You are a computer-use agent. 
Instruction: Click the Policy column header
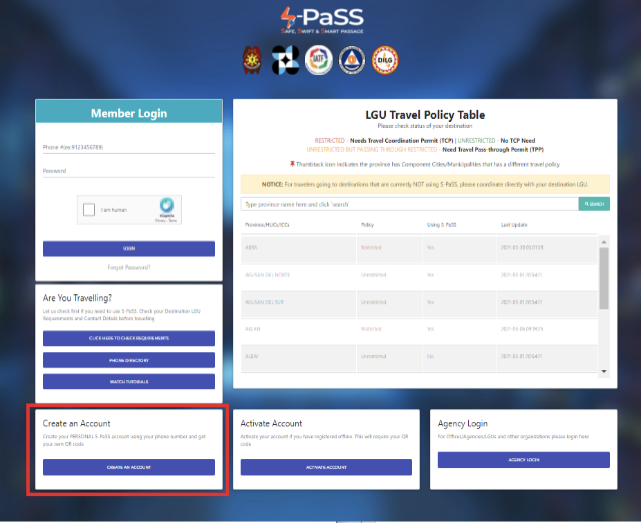pos(367,225)
